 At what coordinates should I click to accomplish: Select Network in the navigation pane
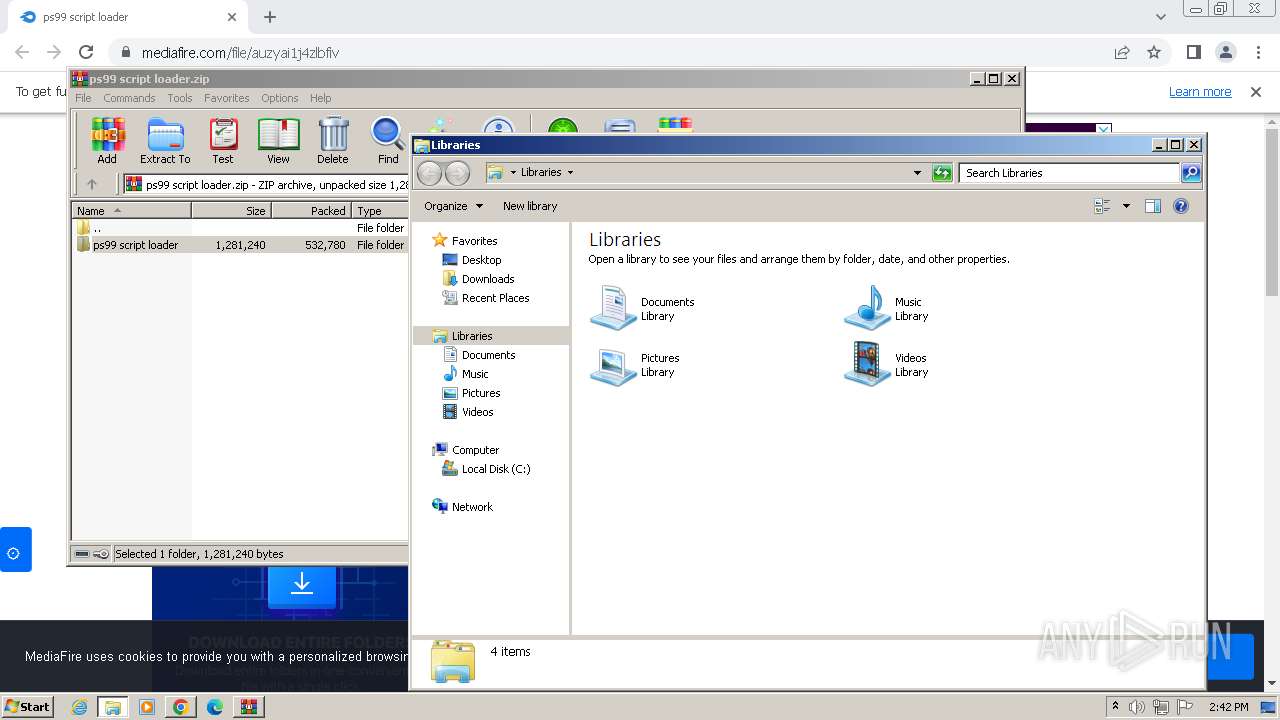(x=472, y=507)
